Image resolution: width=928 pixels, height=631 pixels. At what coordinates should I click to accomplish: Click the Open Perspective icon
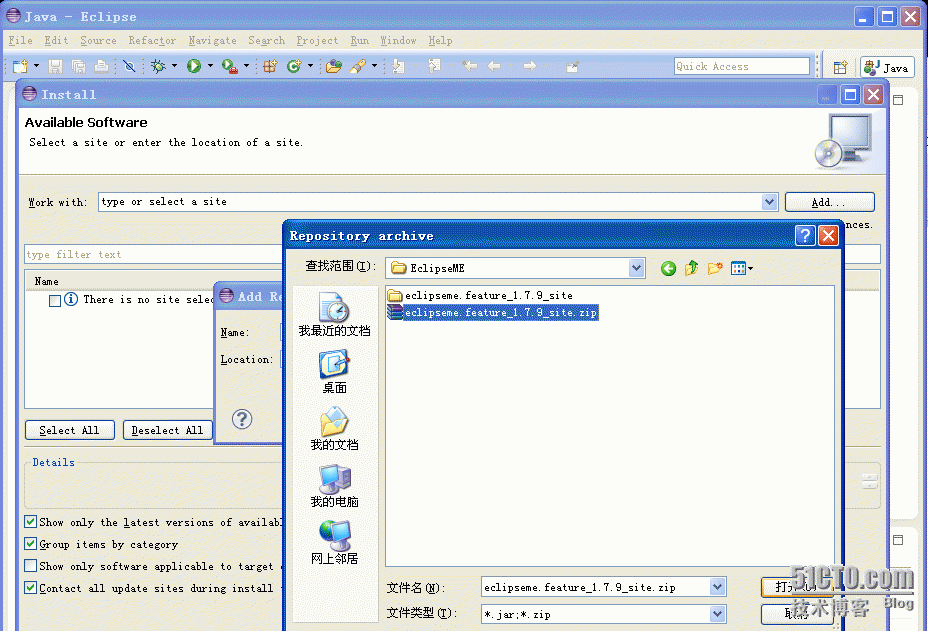pos(840,67)
